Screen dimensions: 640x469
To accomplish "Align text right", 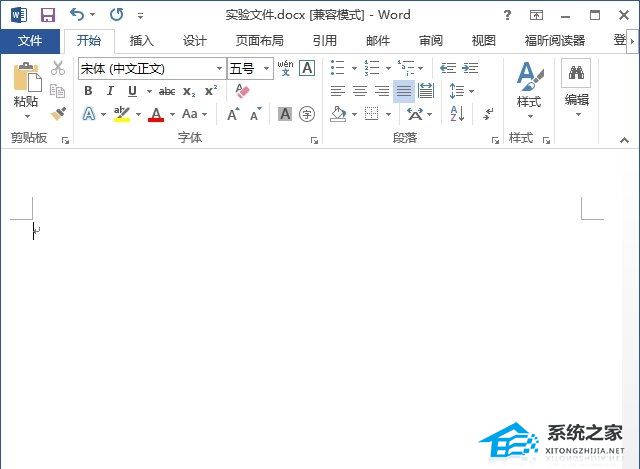I will 382,91.
